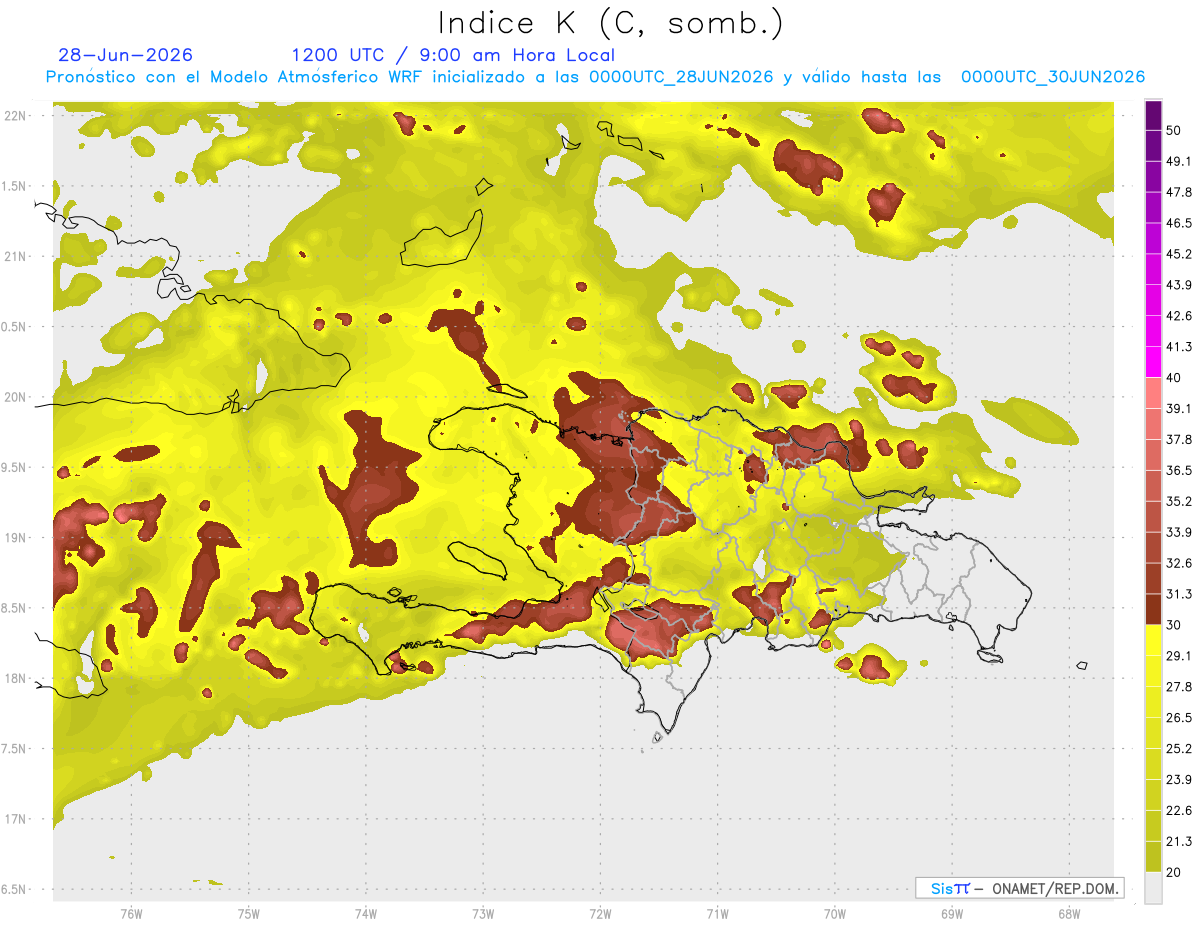The height and width of the screenshot is (927, 1200).
Task: Pick the brown swatch between 30 and 31.3
Action: 1154,609
